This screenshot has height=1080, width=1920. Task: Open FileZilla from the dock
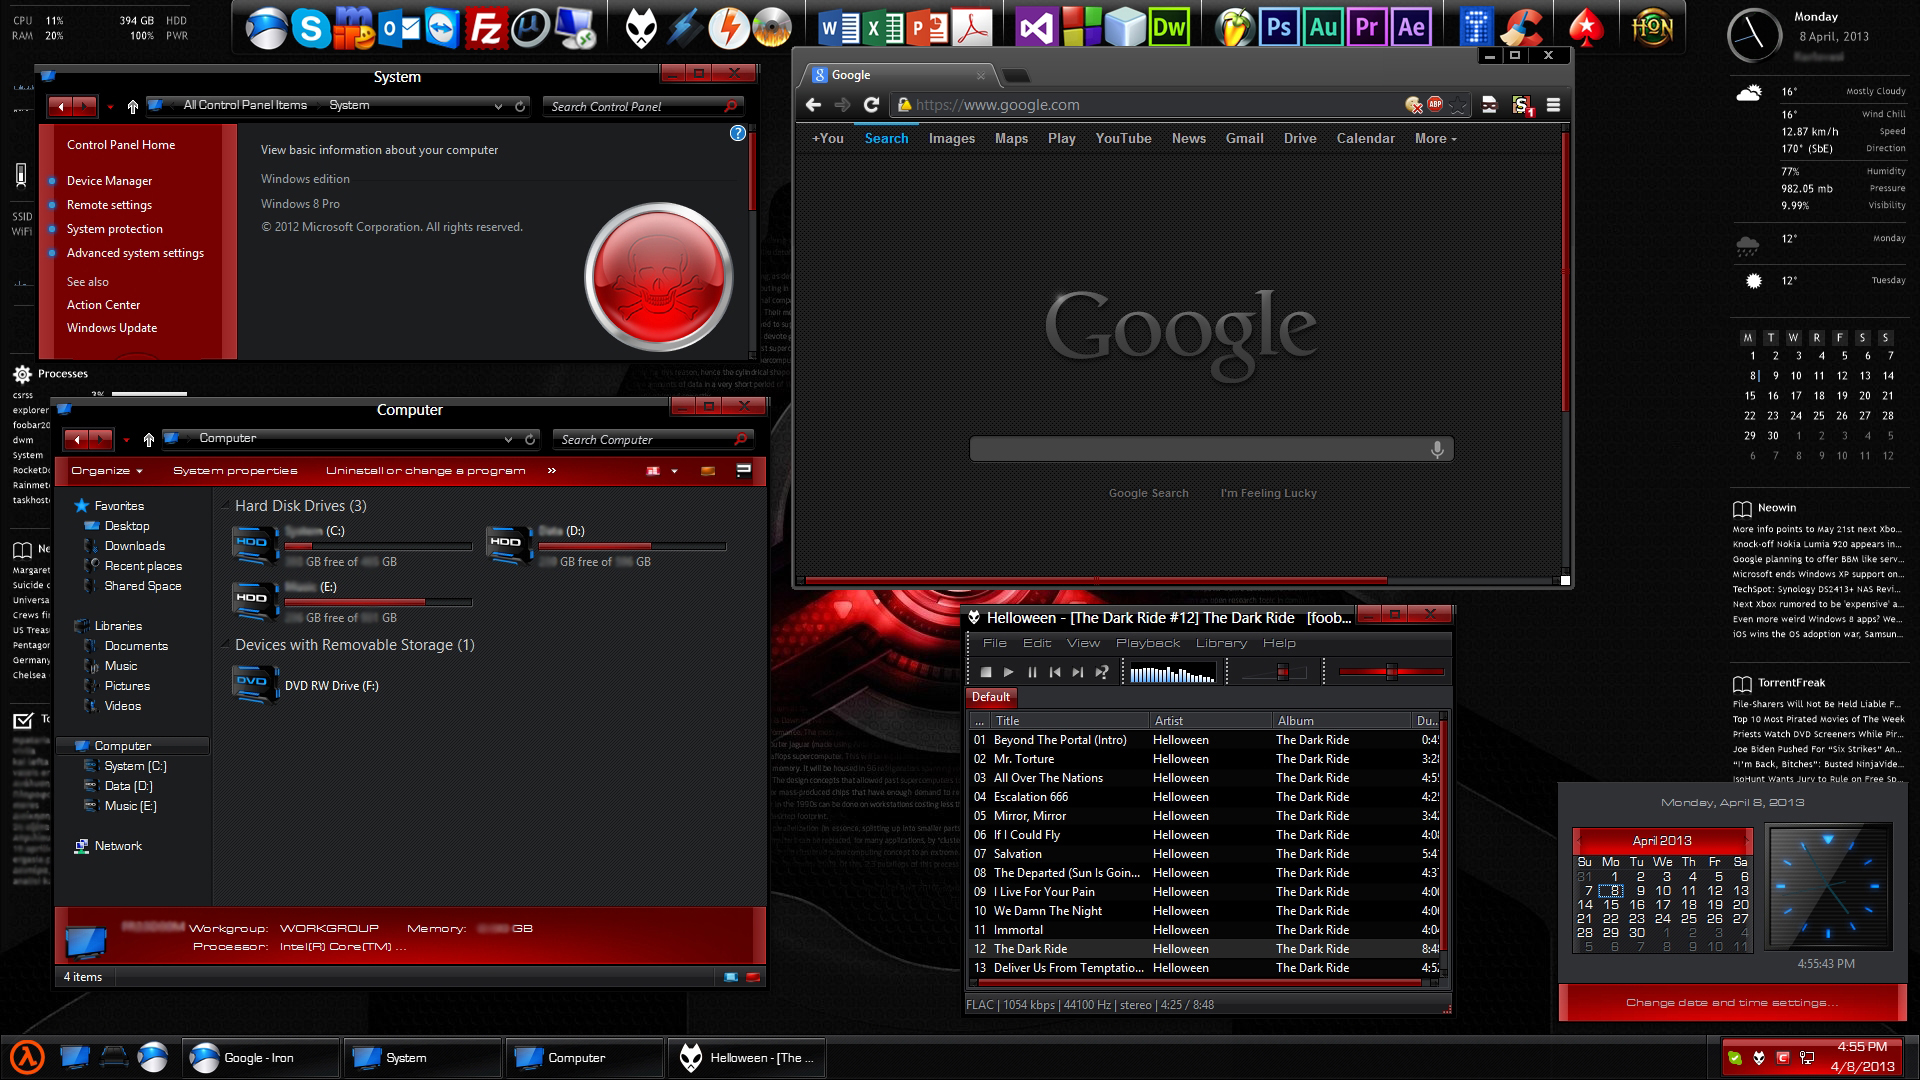click(x=485, y=28)
